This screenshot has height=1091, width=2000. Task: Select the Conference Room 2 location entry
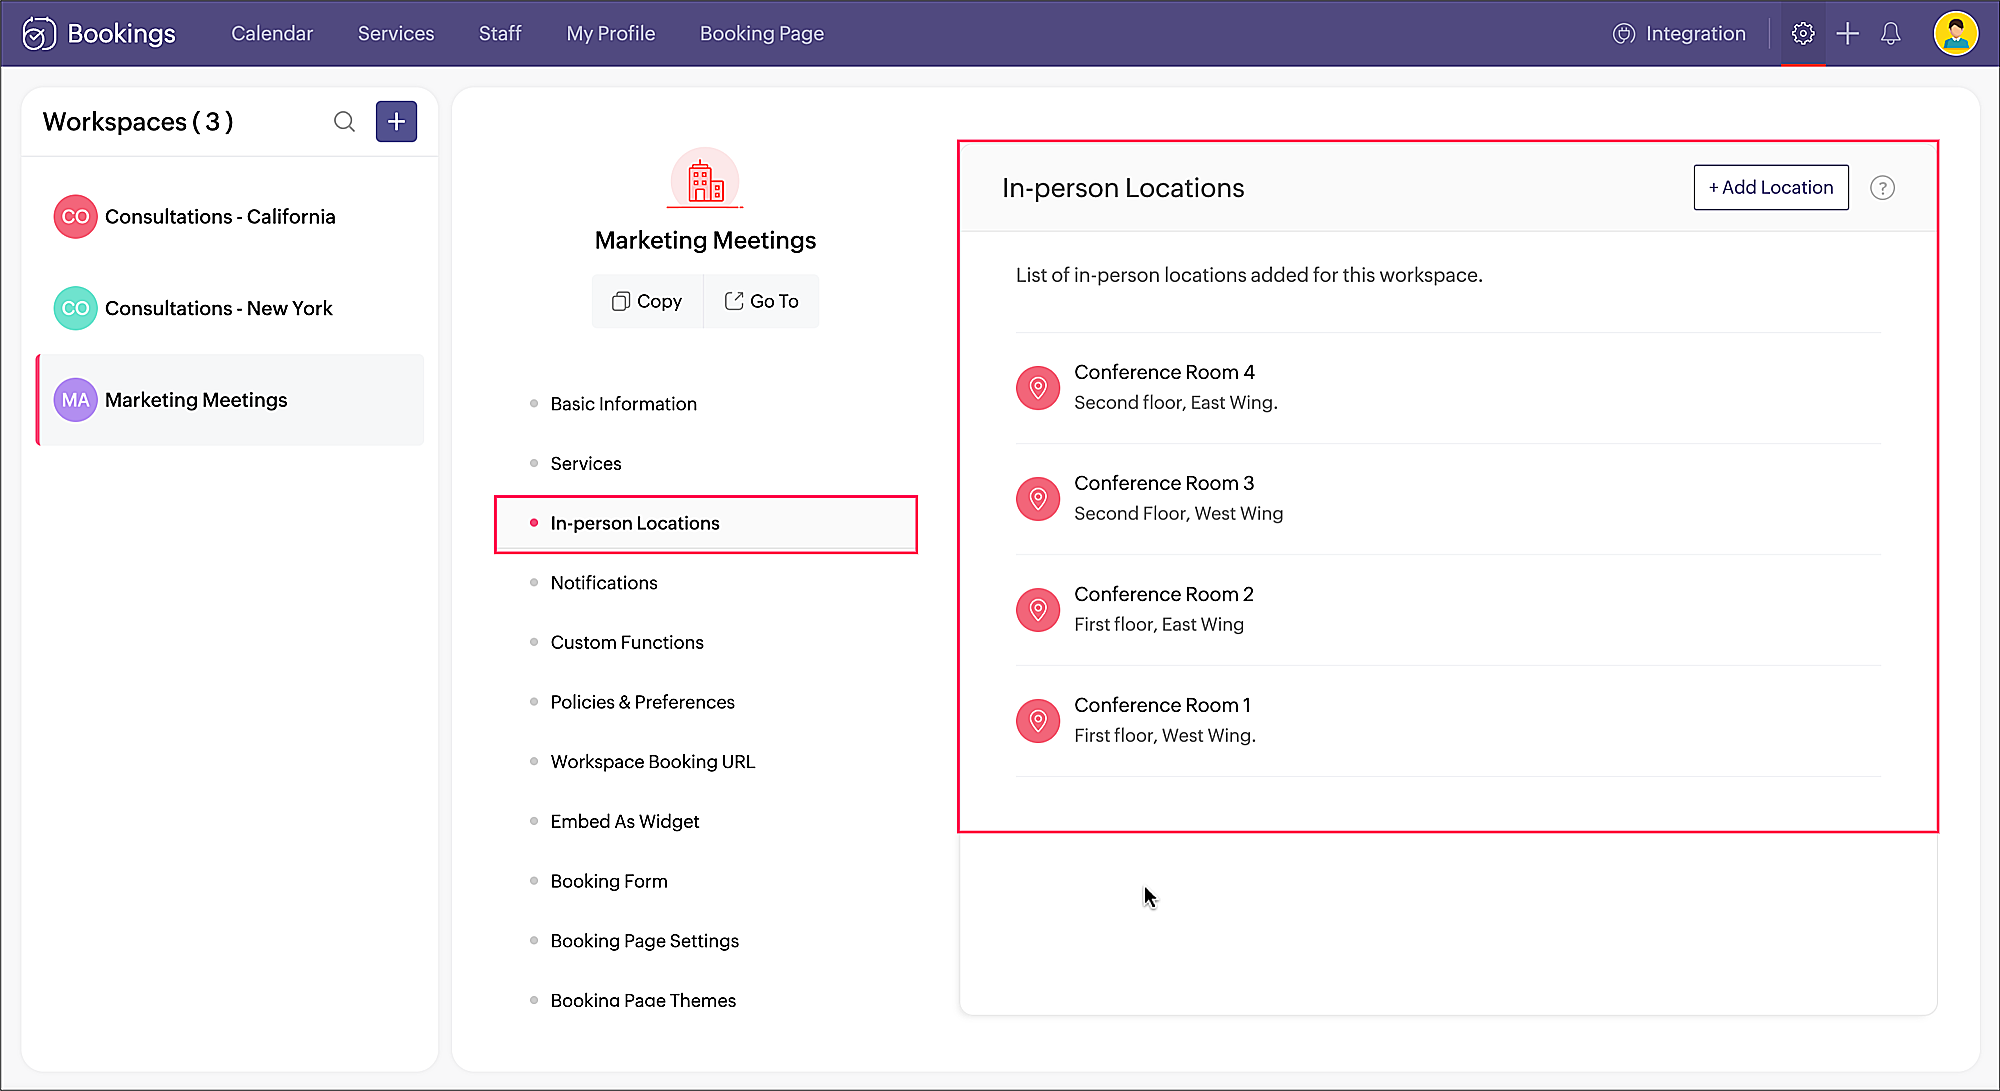point(1163,609)
